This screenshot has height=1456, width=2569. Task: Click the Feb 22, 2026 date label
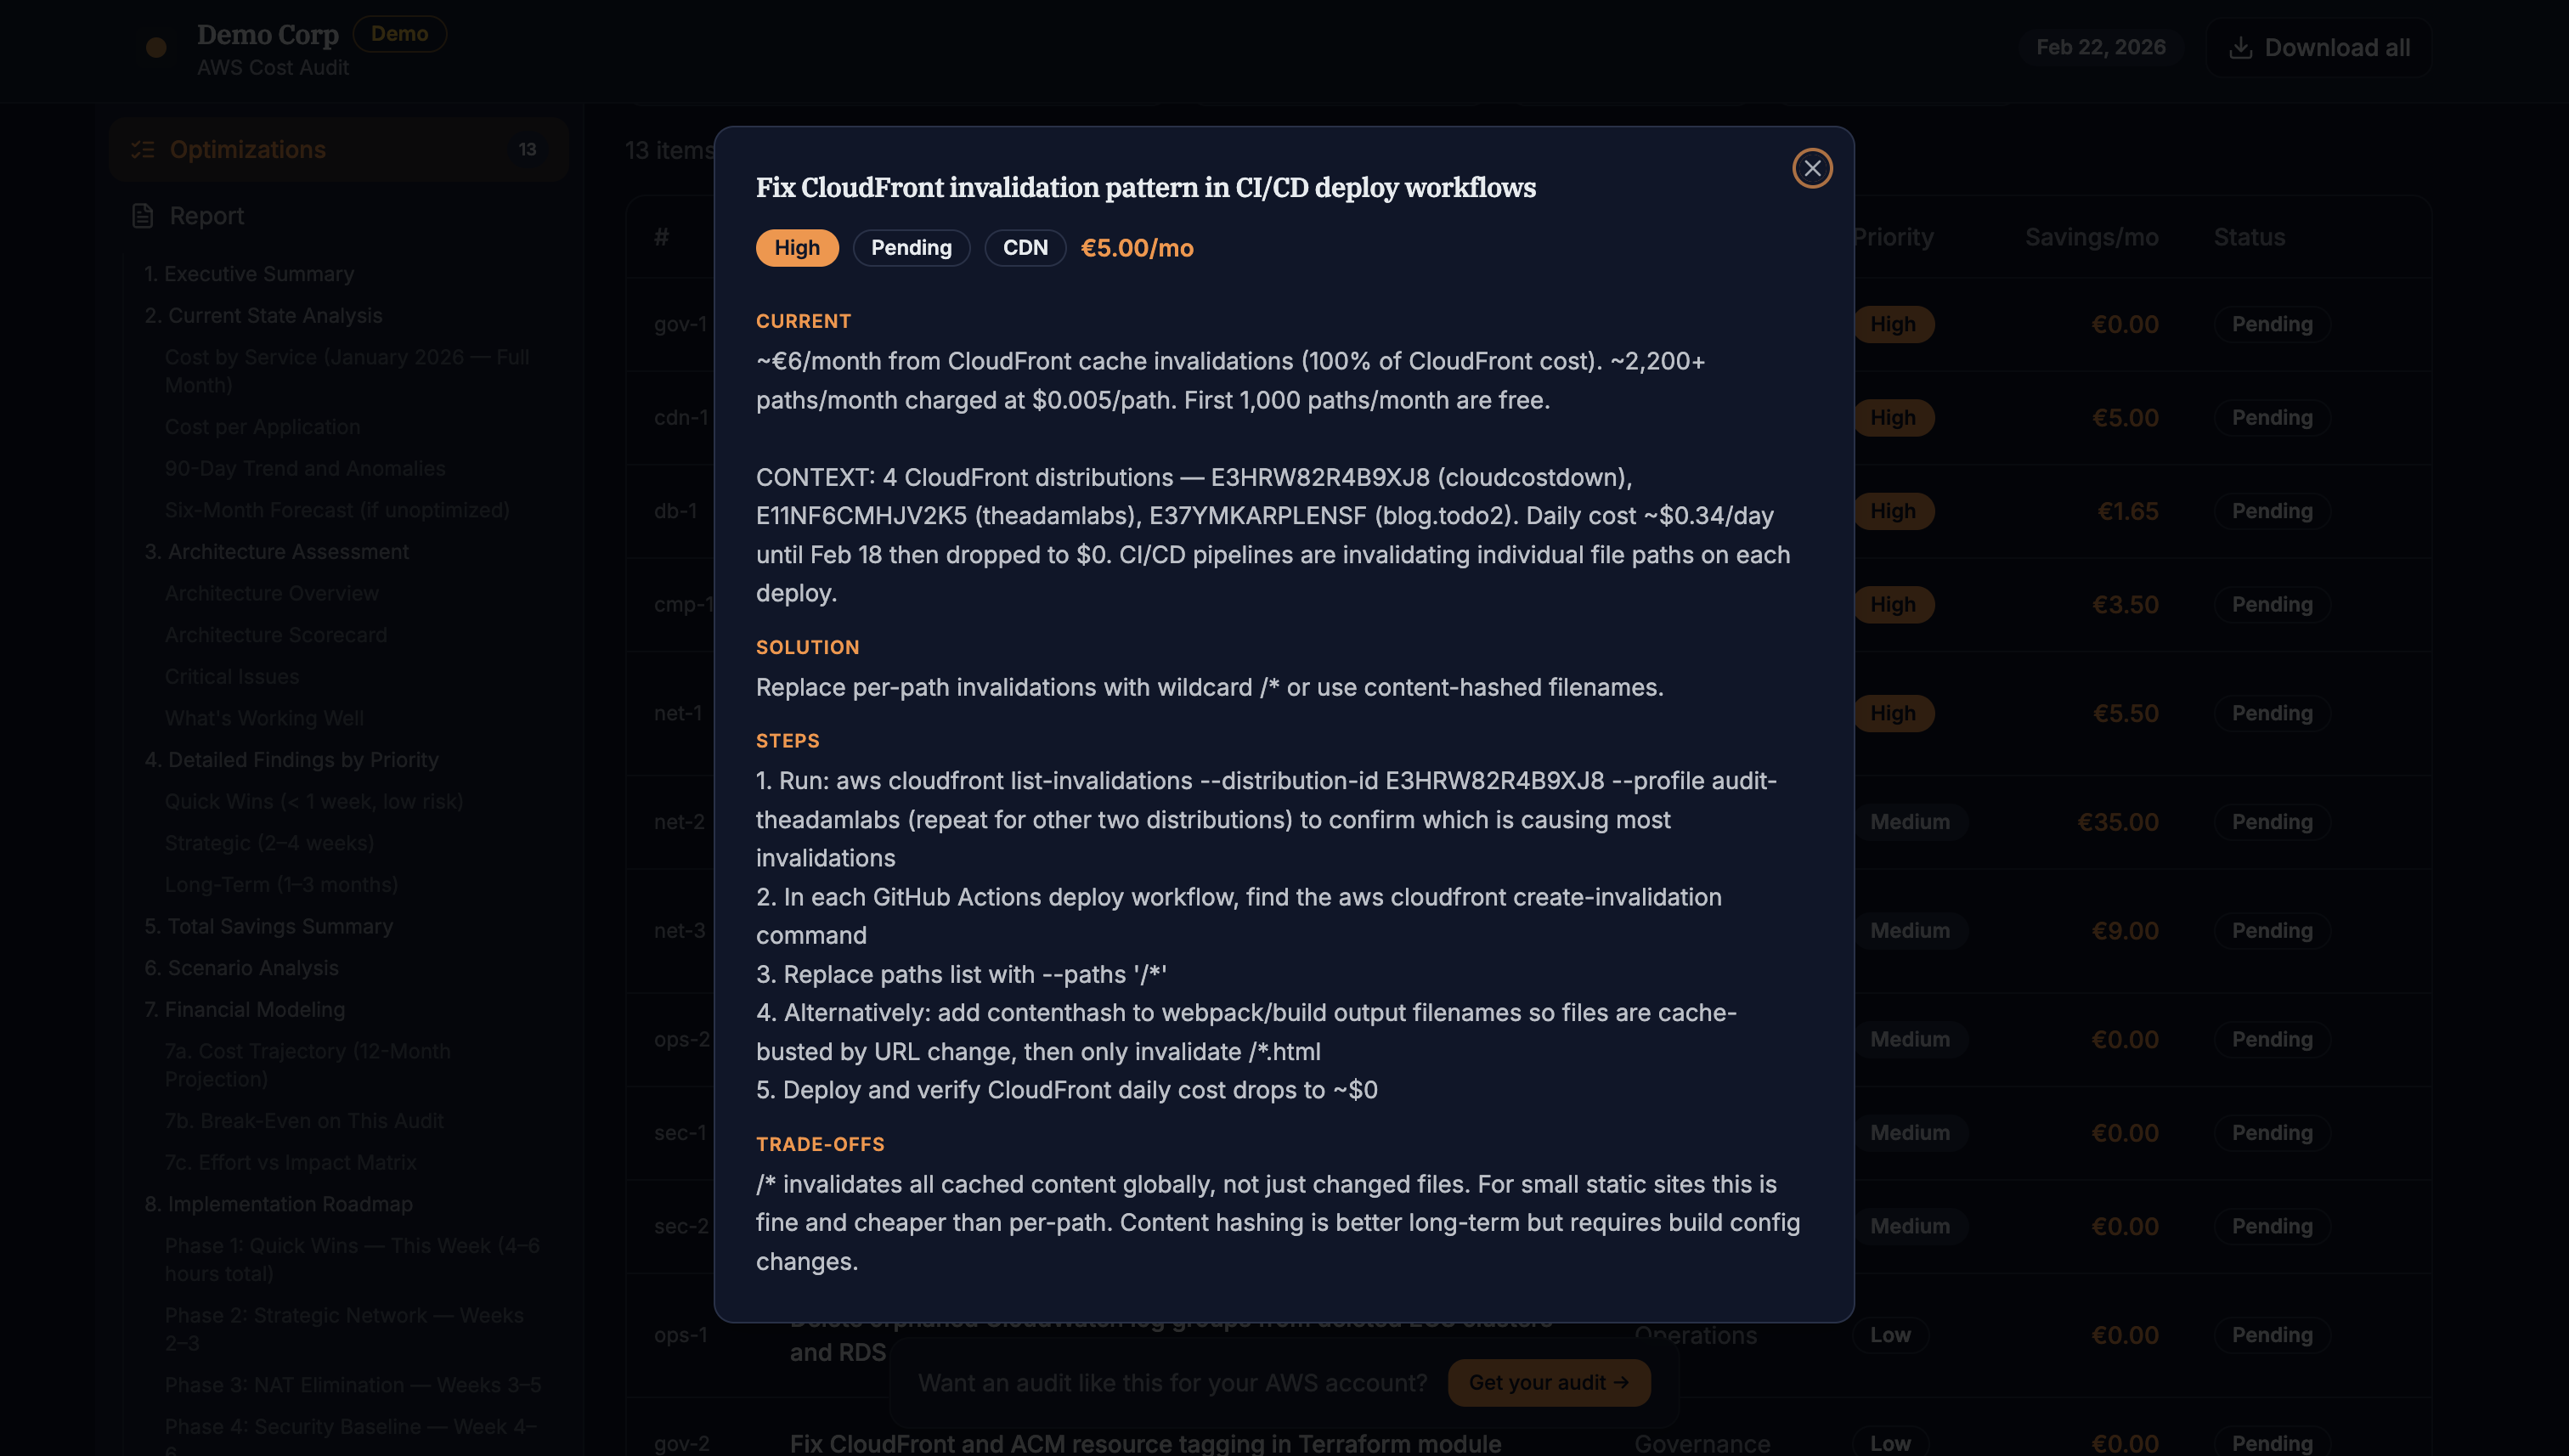click(x=2101, y=47)
